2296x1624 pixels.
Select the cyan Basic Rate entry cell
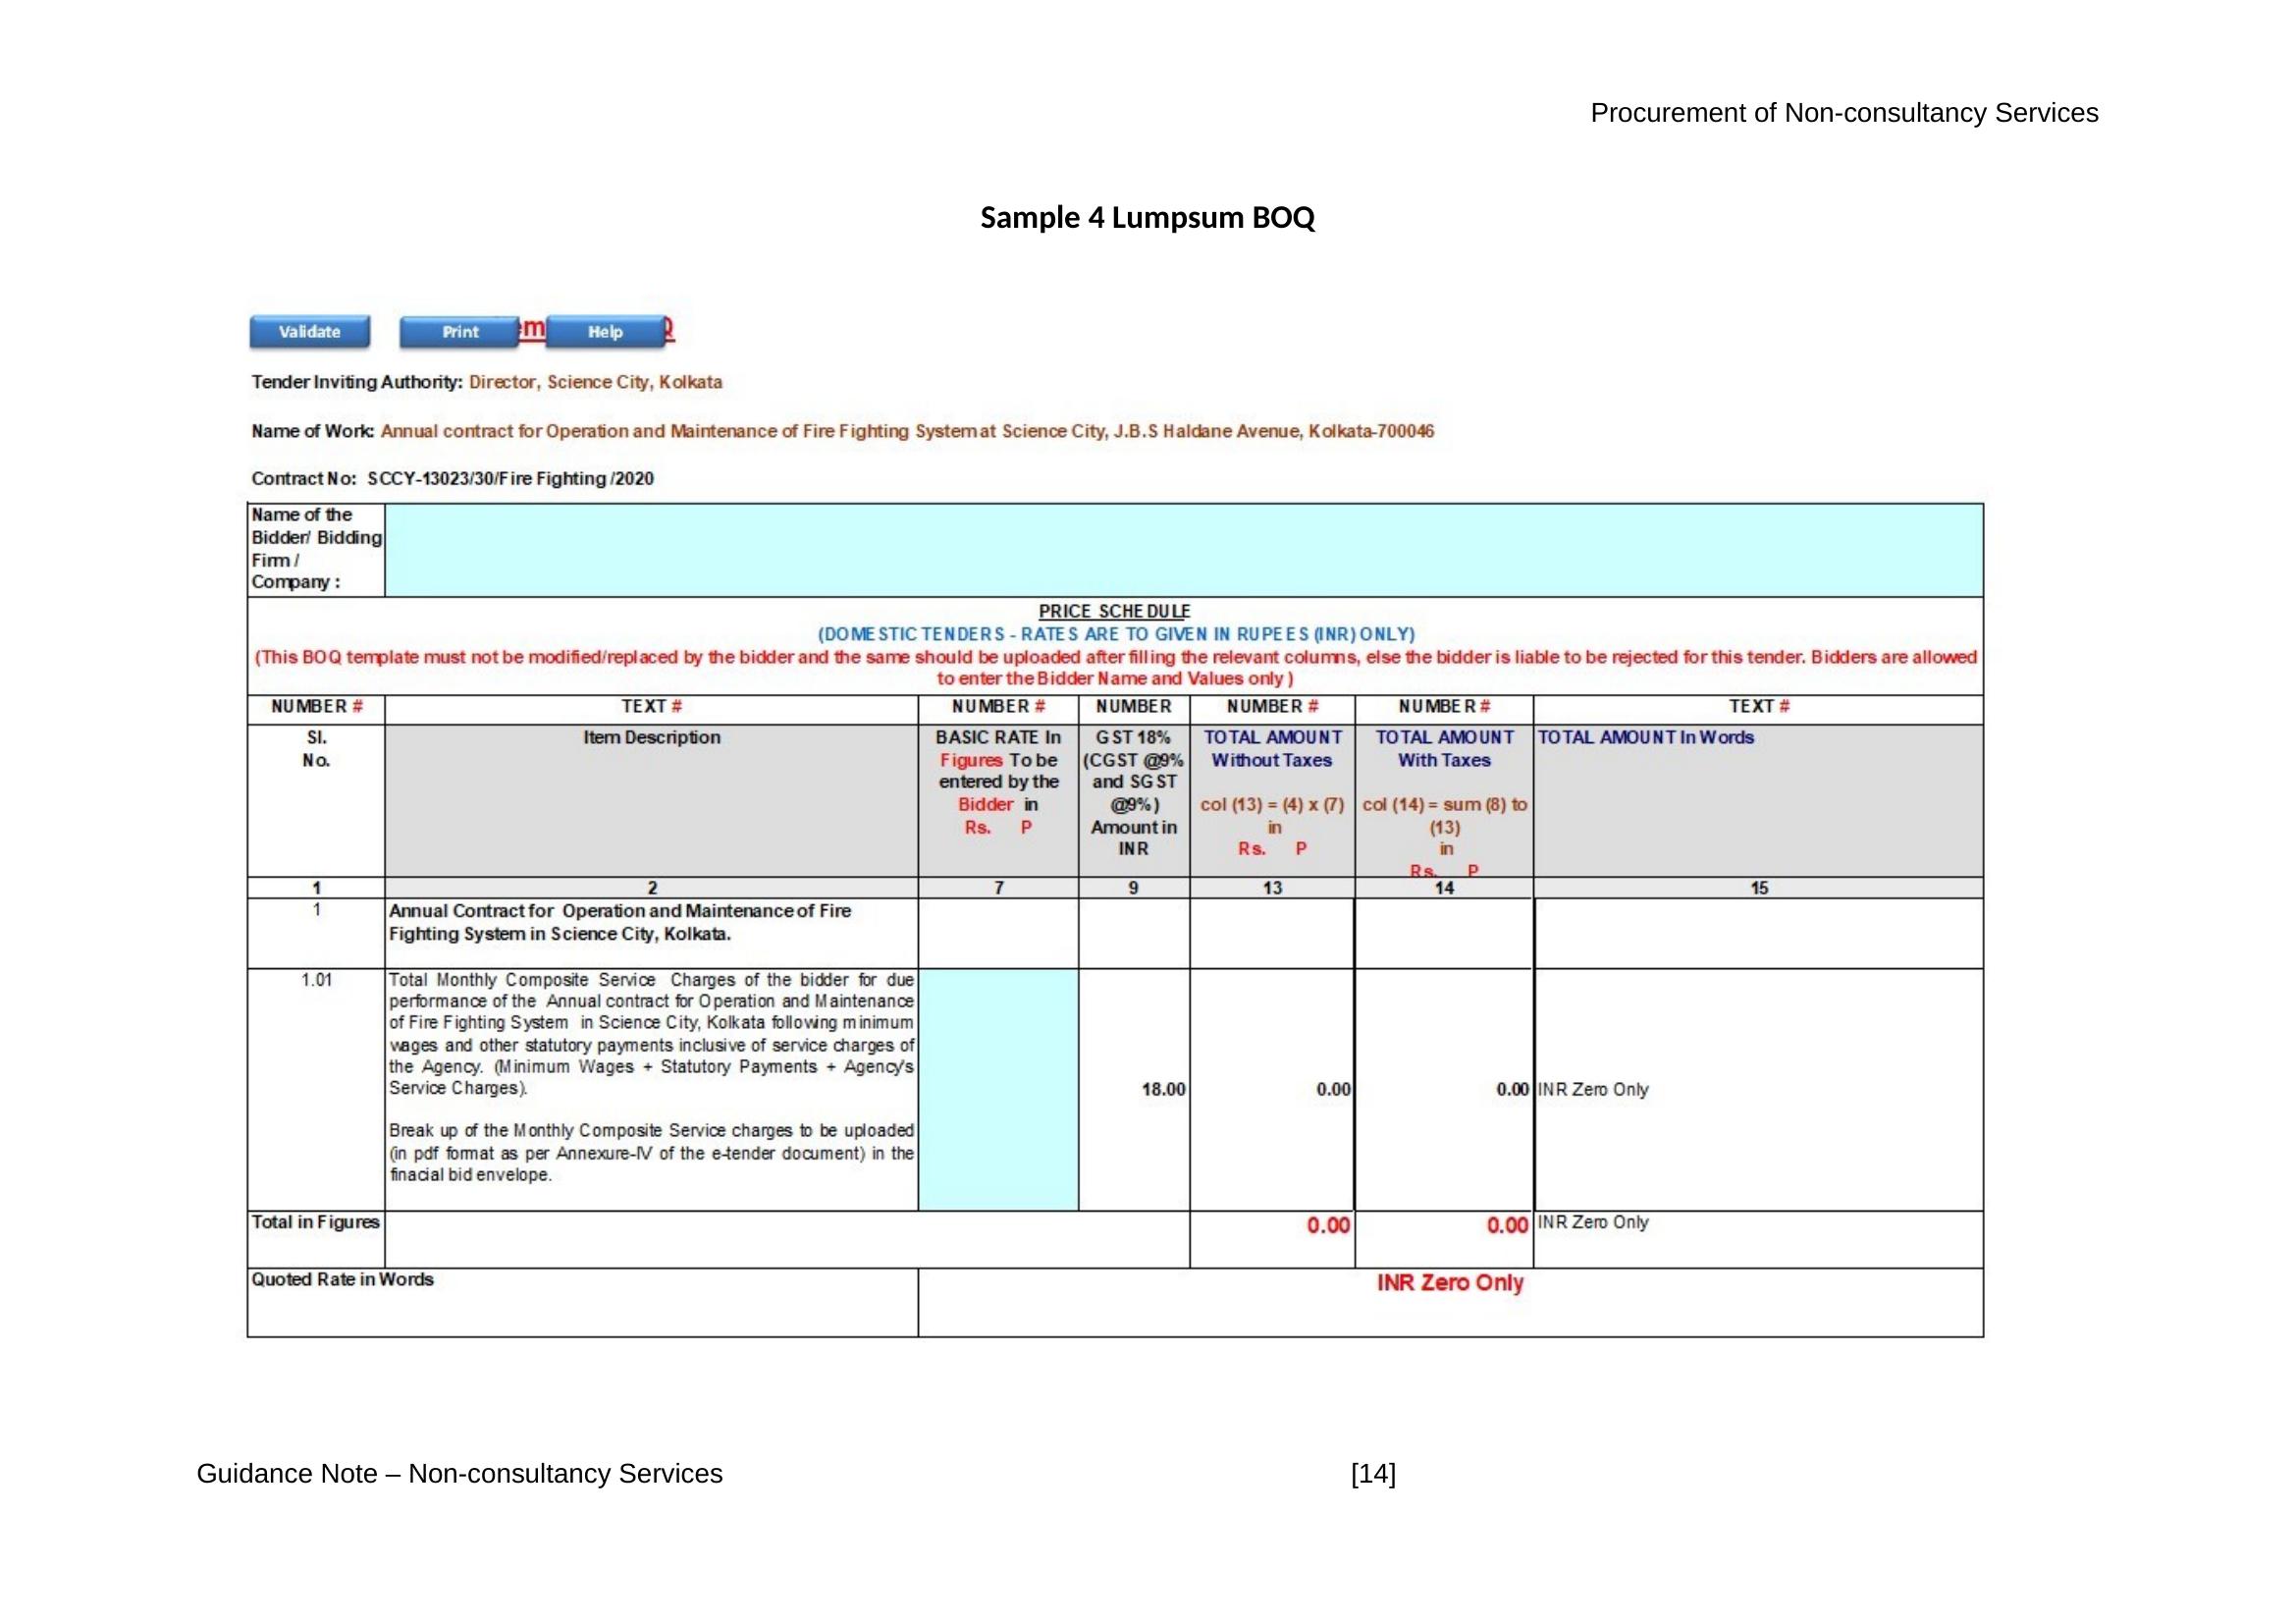[x=998, y=1089]
